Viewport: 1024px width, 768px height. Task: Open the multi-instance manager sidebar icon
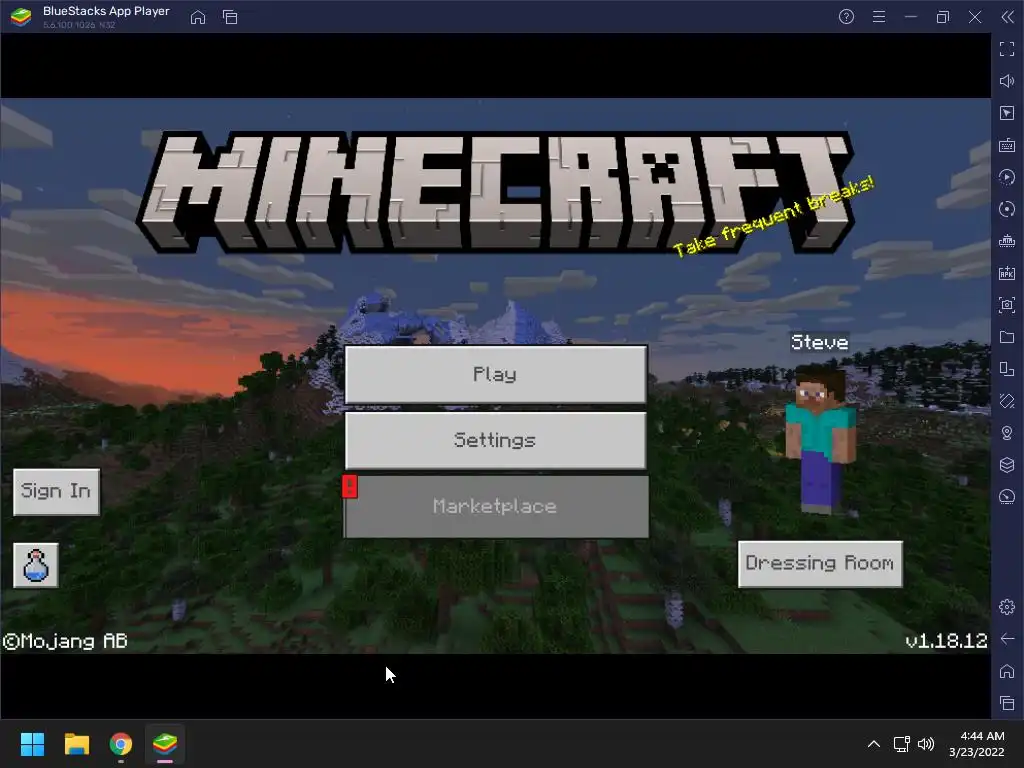click(1007, 241)
